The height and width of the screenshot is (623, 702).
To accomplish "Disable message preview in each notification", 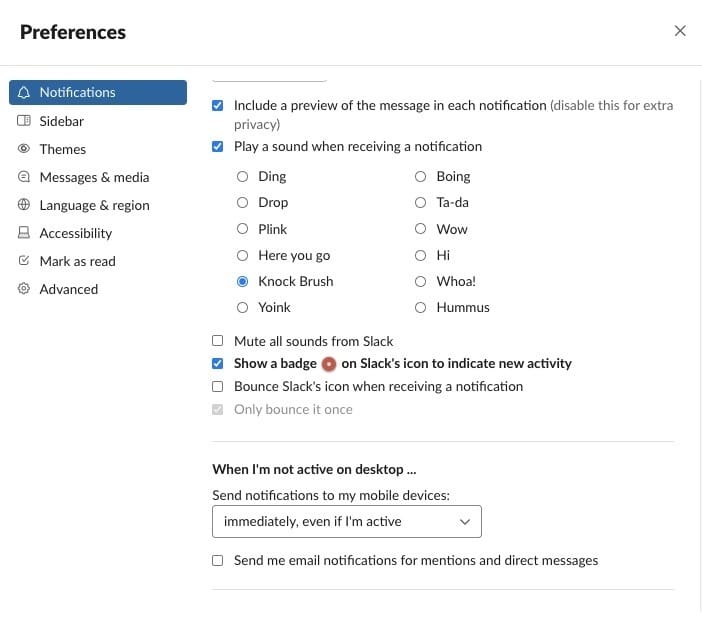I will [x=218, y=105].
